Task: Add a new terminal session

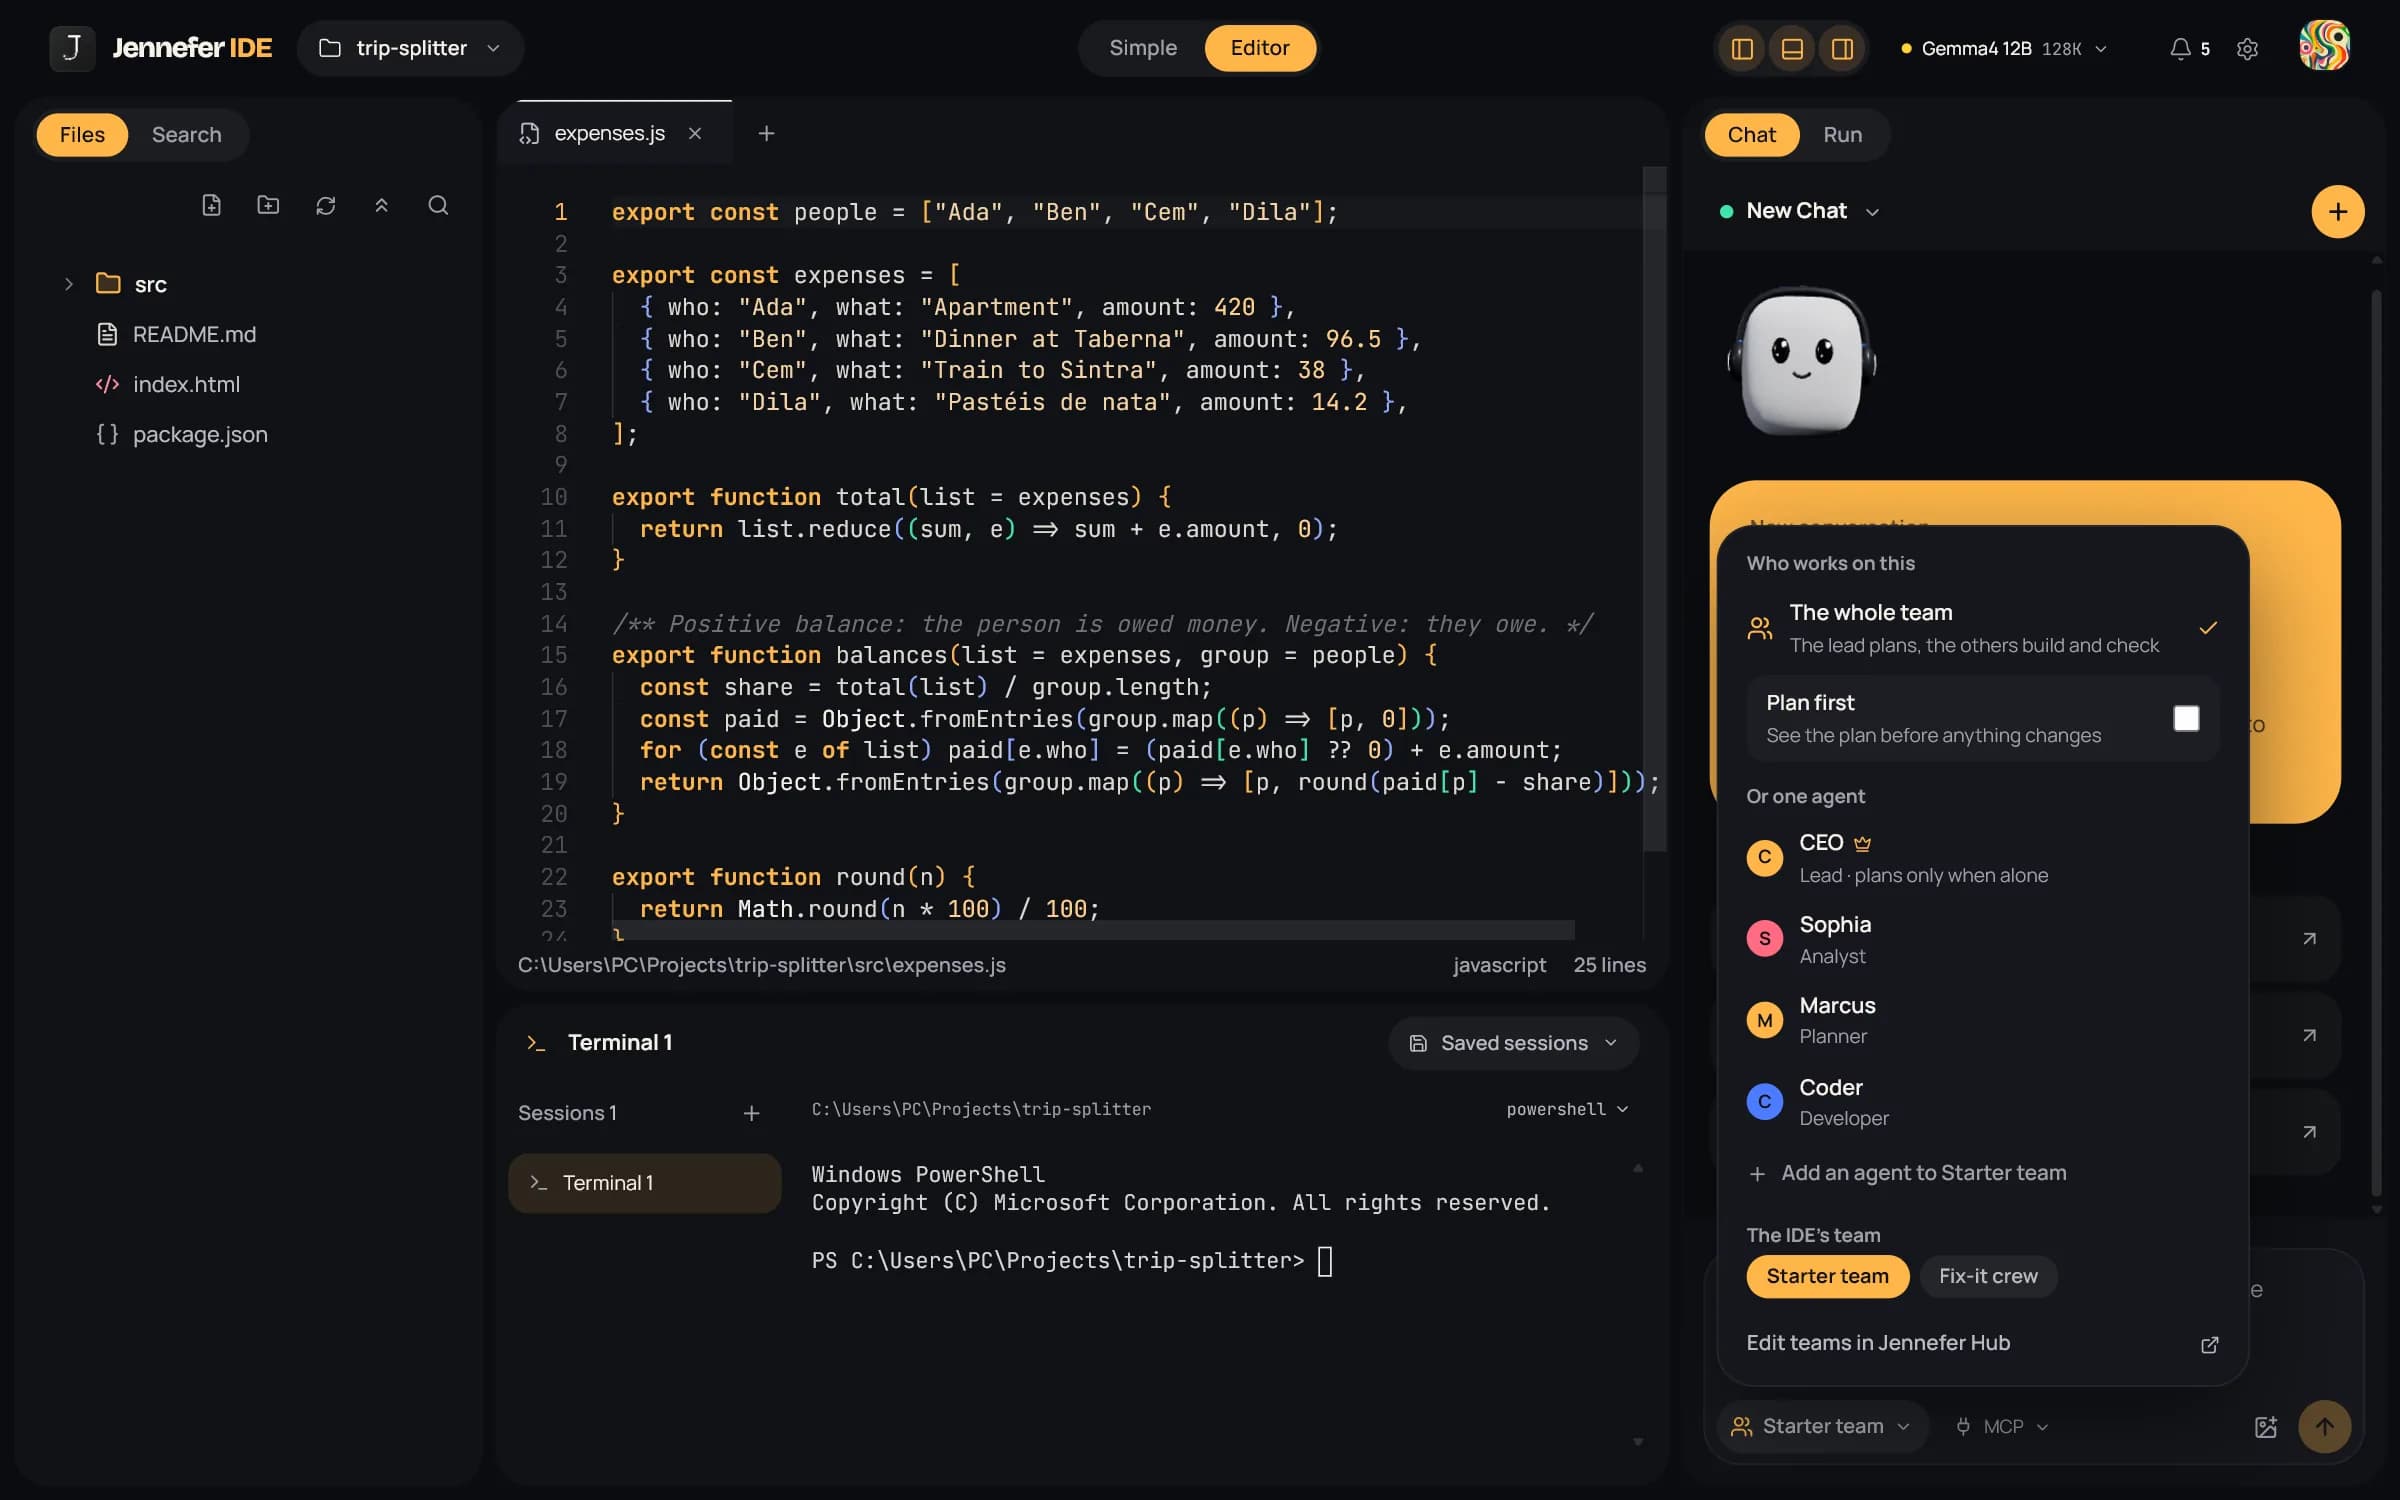Action: pos(751,1113)
